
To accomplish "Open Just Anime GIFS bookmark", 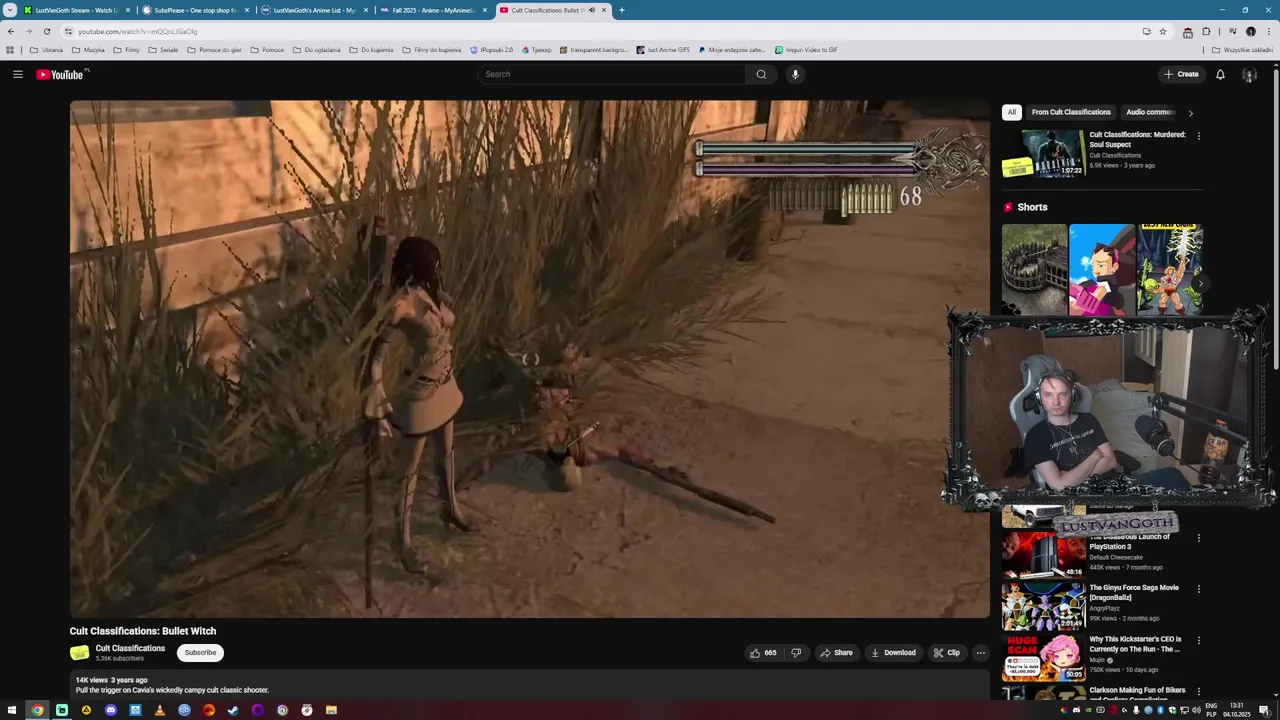I will click(x=662, y=49).
